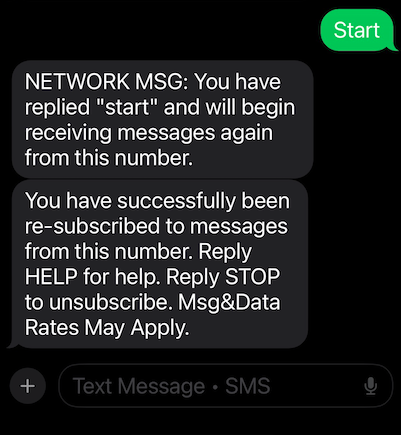Click the word STOP in message
This screenshot has height=435, width=401.
(253, 277)
